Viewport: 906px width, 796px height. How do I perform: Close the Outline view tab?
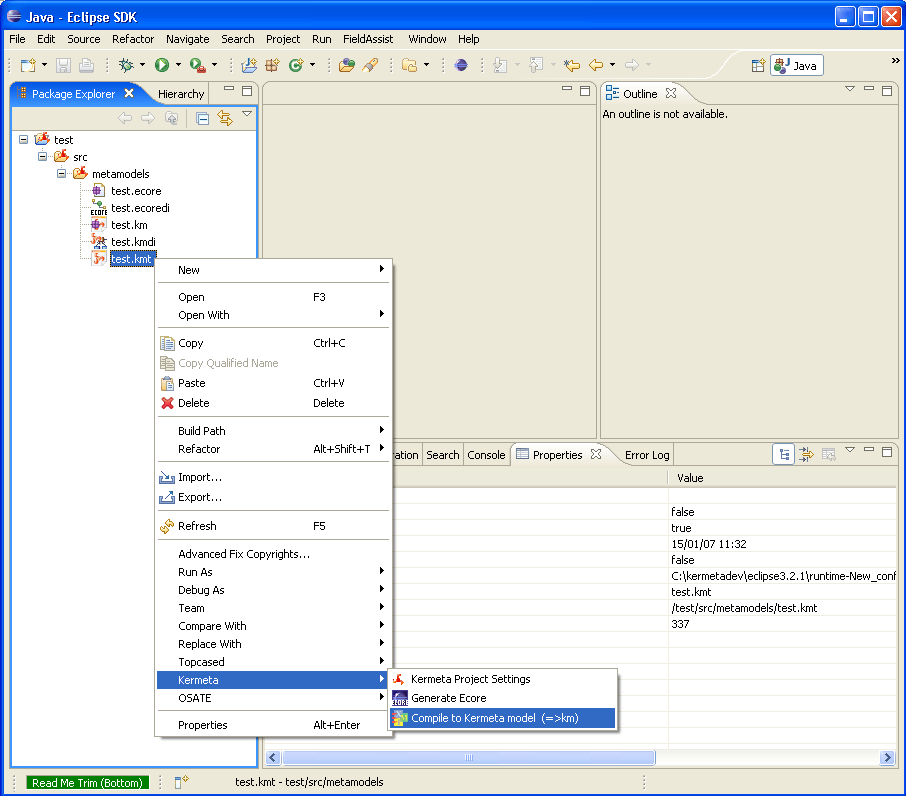coord(671,93)
